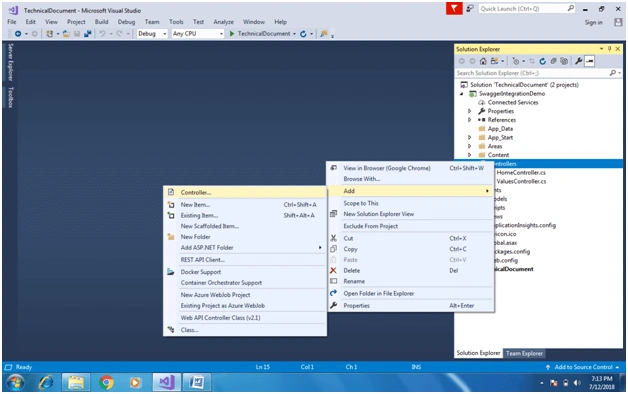Click the Solution Explorer search magnifier icon
628x394 pixels.
point(613,73)
